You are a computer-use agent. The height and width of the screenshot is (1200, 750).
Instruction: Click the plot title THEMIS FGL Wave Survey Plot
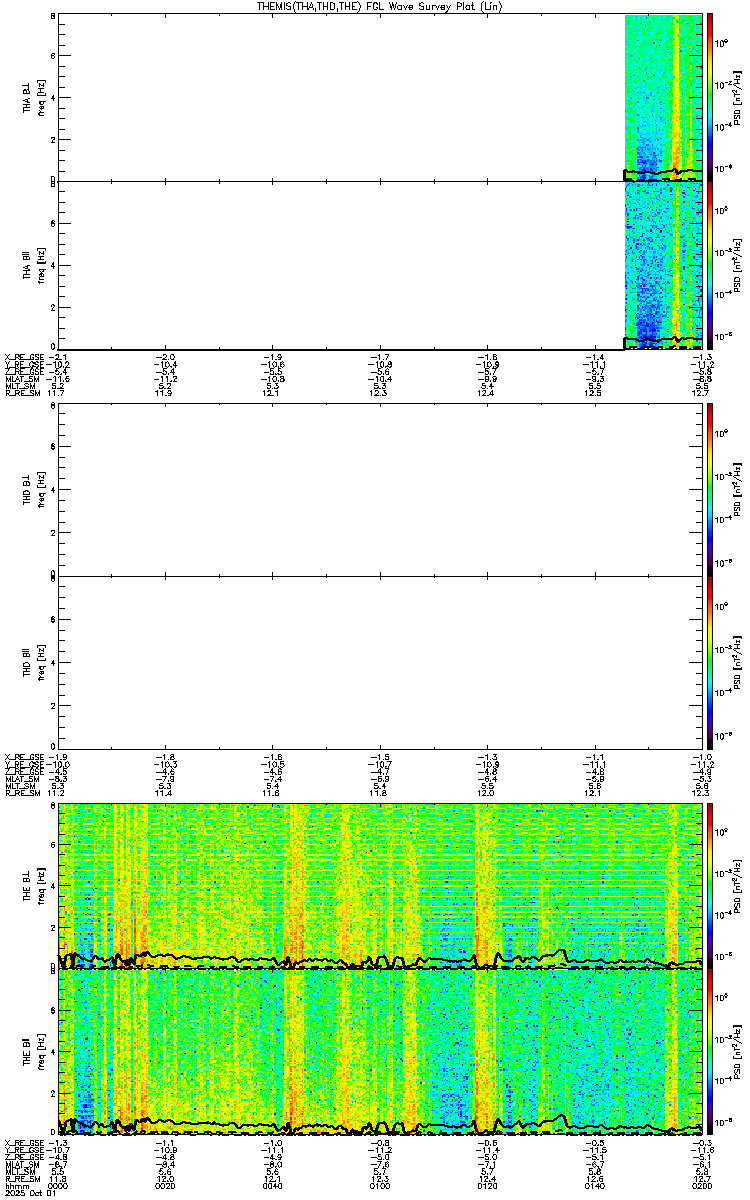pos(382,6)
